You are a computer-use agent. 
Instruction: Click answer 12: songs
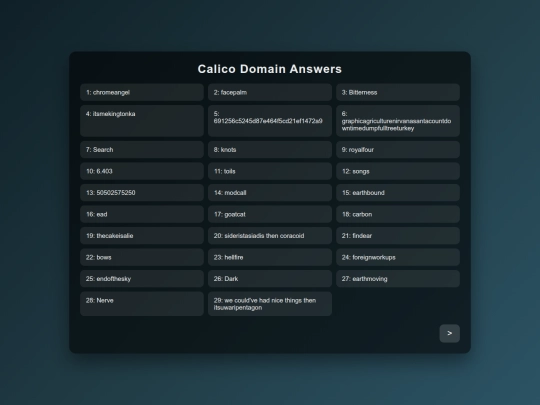pos(398,171)
